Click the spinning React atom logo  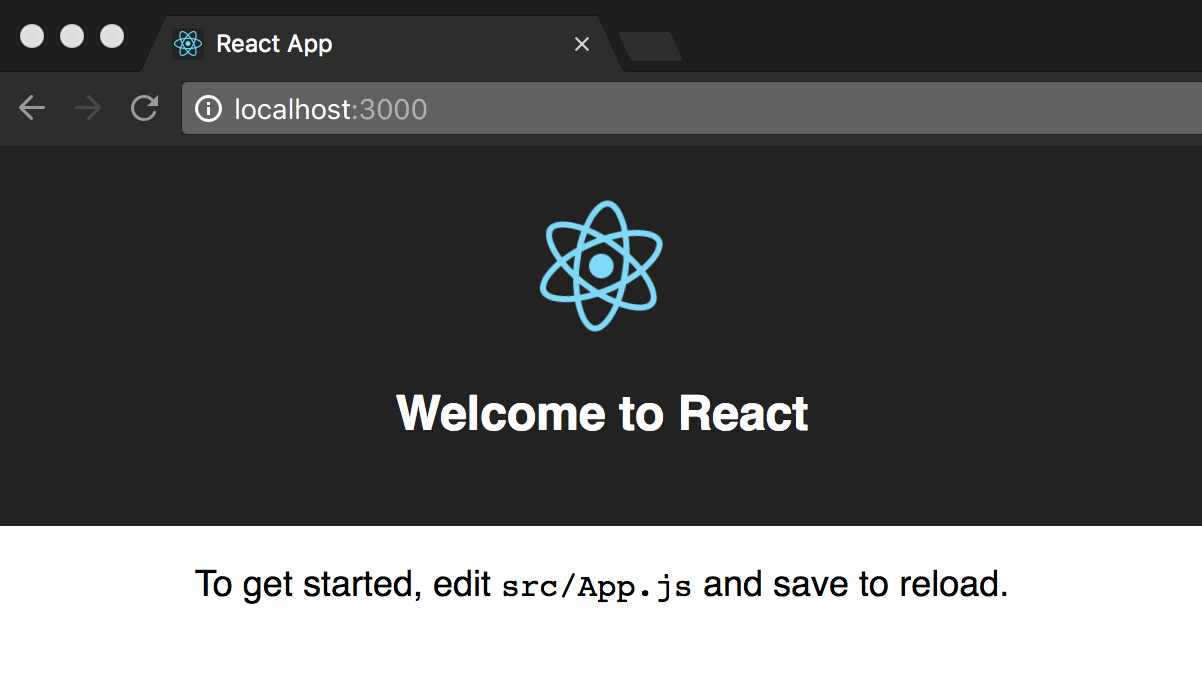click(x=601, y=265)
